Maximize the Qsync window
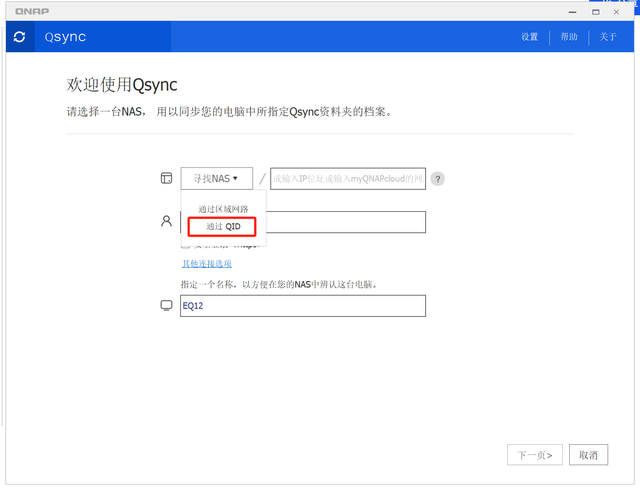This screenshot has height=491, width=640. (x=596, y=12)
